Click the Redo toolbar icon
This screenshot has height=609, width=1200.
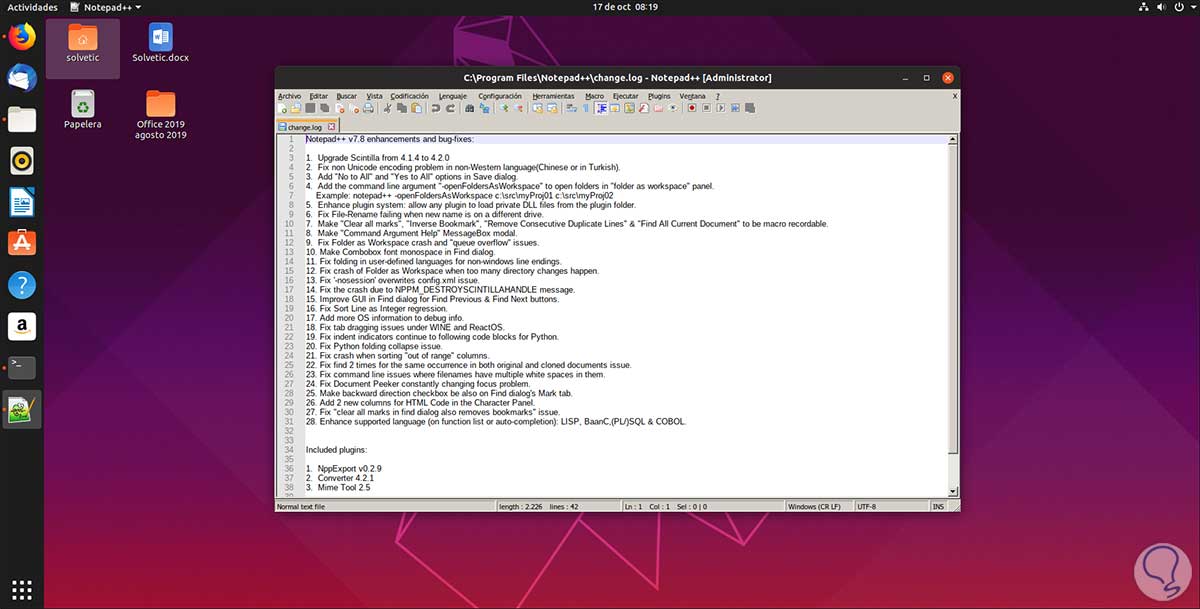(x=452, y=108)
